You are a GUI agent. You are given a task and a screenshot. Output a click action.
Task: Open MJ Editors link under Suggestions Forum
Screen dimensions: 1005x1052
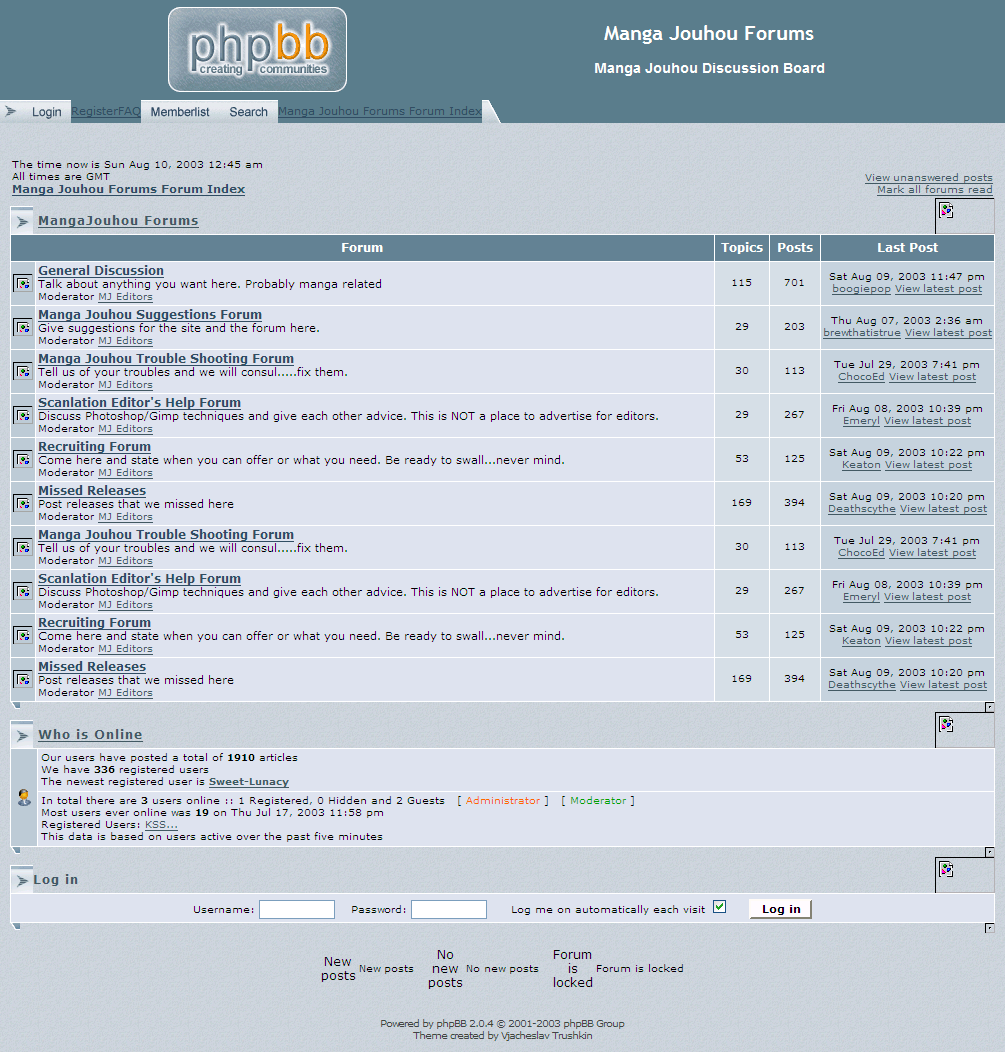pos(125,341)
